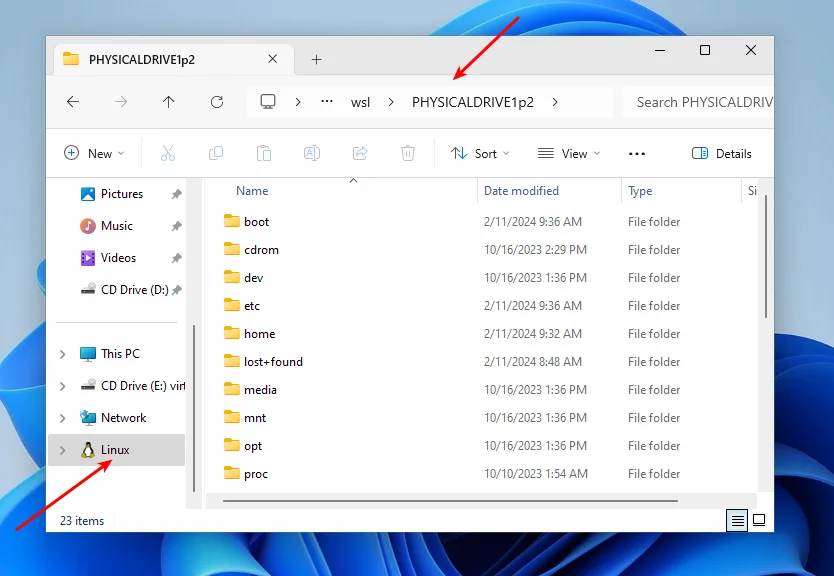Click the Up directory arrow
834x576 pixels.
[x=168, y=102]
